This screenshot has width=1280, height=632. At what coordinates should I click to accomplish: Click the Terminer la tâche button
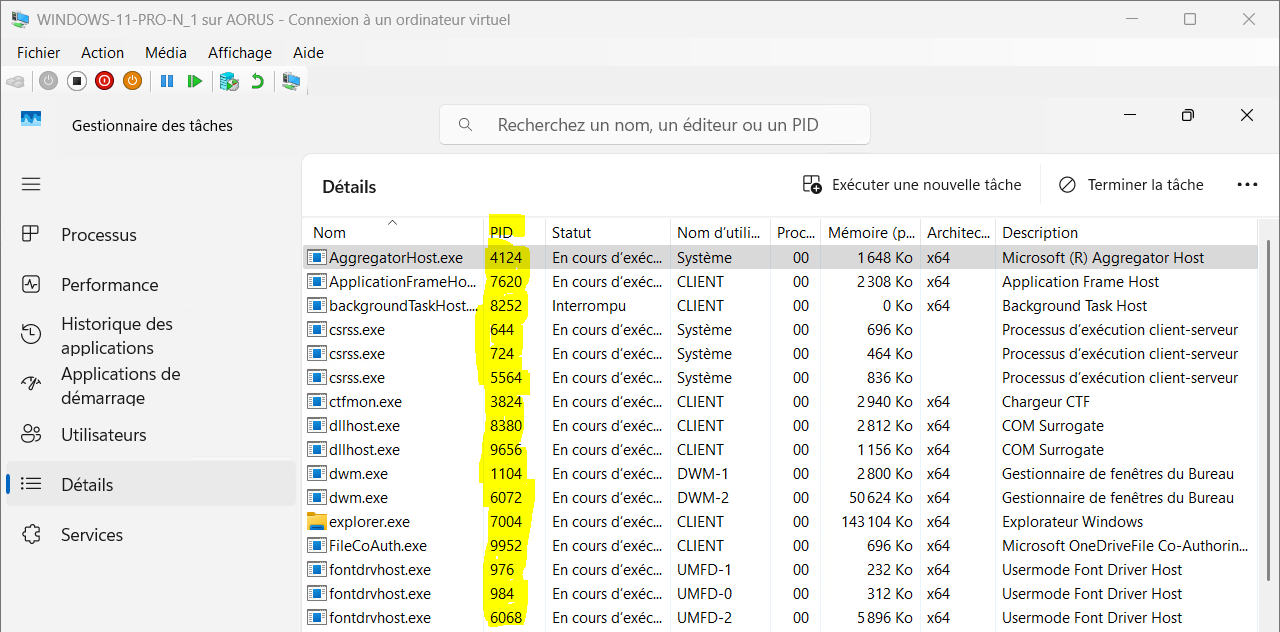click(1131, 185)
